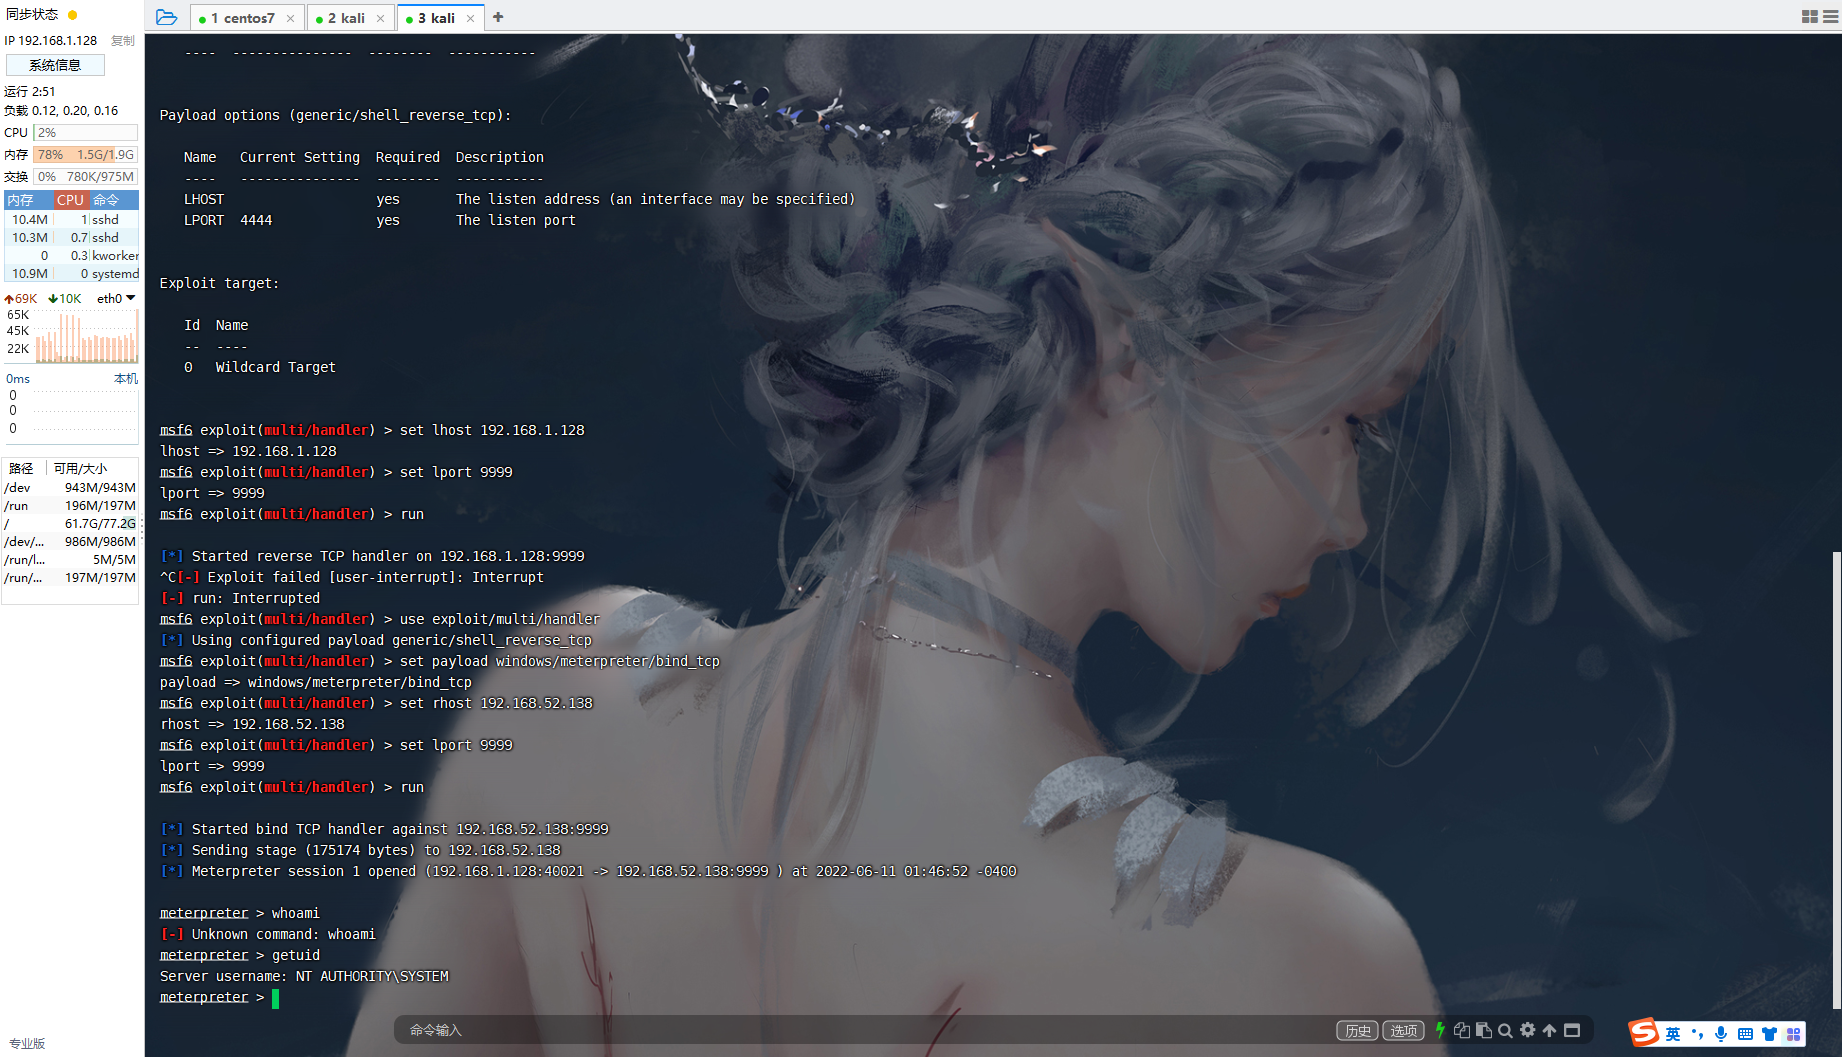Click the terminal vertical scrollbar
Image resolution: width=1842 pixels, height=1057 pixels.
click(1836, 779)
